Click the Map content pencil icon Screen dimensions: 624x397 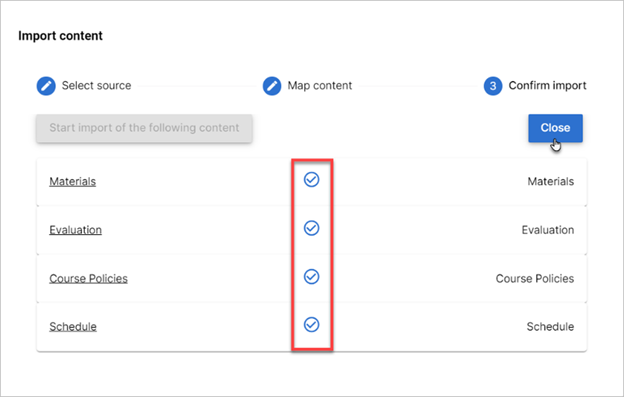pos(272,86)
